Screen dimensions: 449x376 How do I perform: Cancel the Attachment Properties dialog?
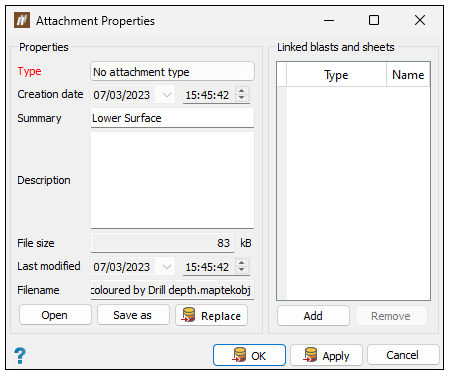tap(403, 355)
